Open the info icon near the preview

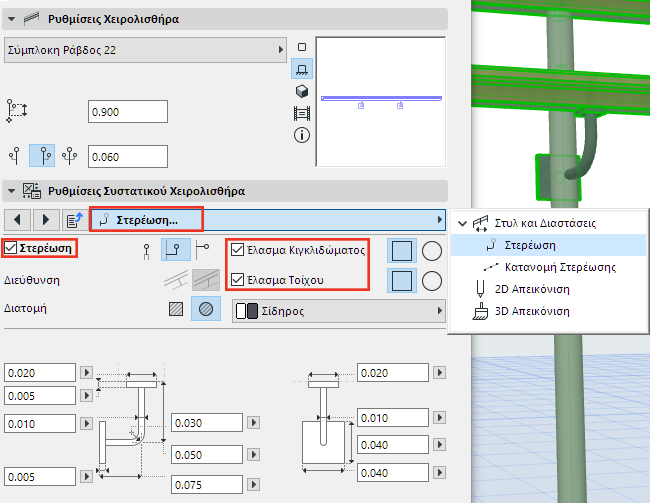(x=302, y=135)
